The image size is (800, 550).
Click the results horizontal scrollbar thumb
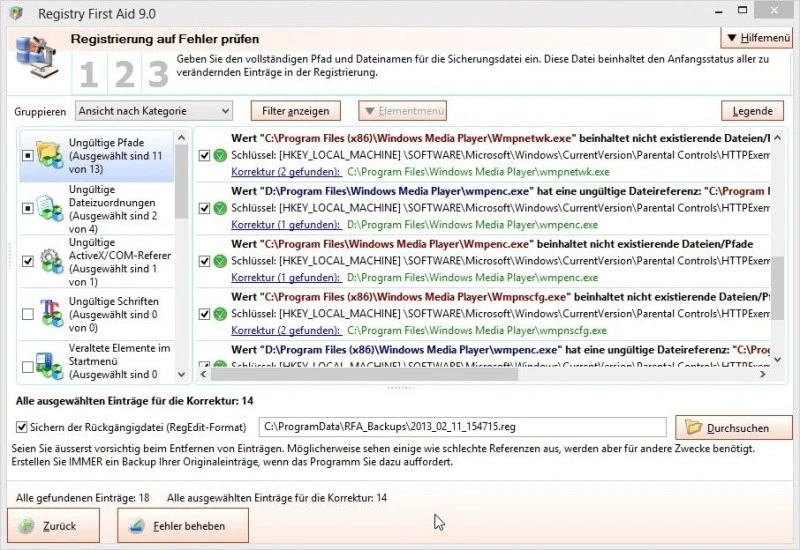tap(364, 374)
